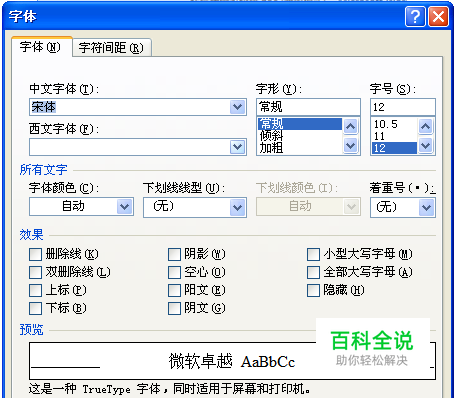Viewport: 455px width, 398px height.
Task: Enable the 删除线 checkbox
Action: [x=35, y=254]
